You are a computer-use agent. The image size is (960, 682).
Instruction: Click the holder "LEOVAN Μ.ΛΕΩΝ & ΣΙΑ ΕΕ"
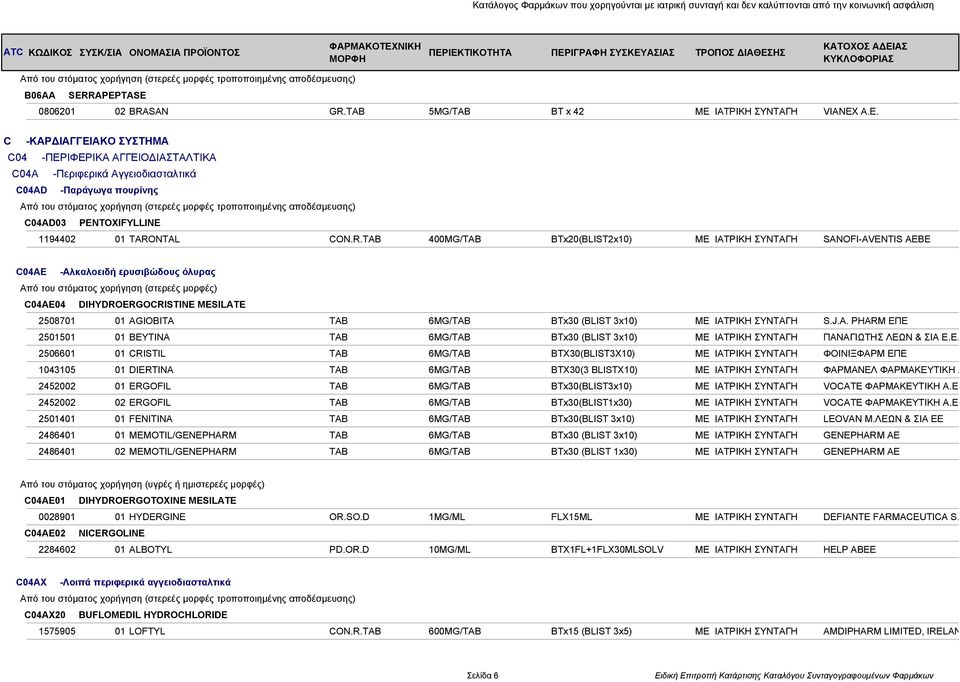pos(883,419)
